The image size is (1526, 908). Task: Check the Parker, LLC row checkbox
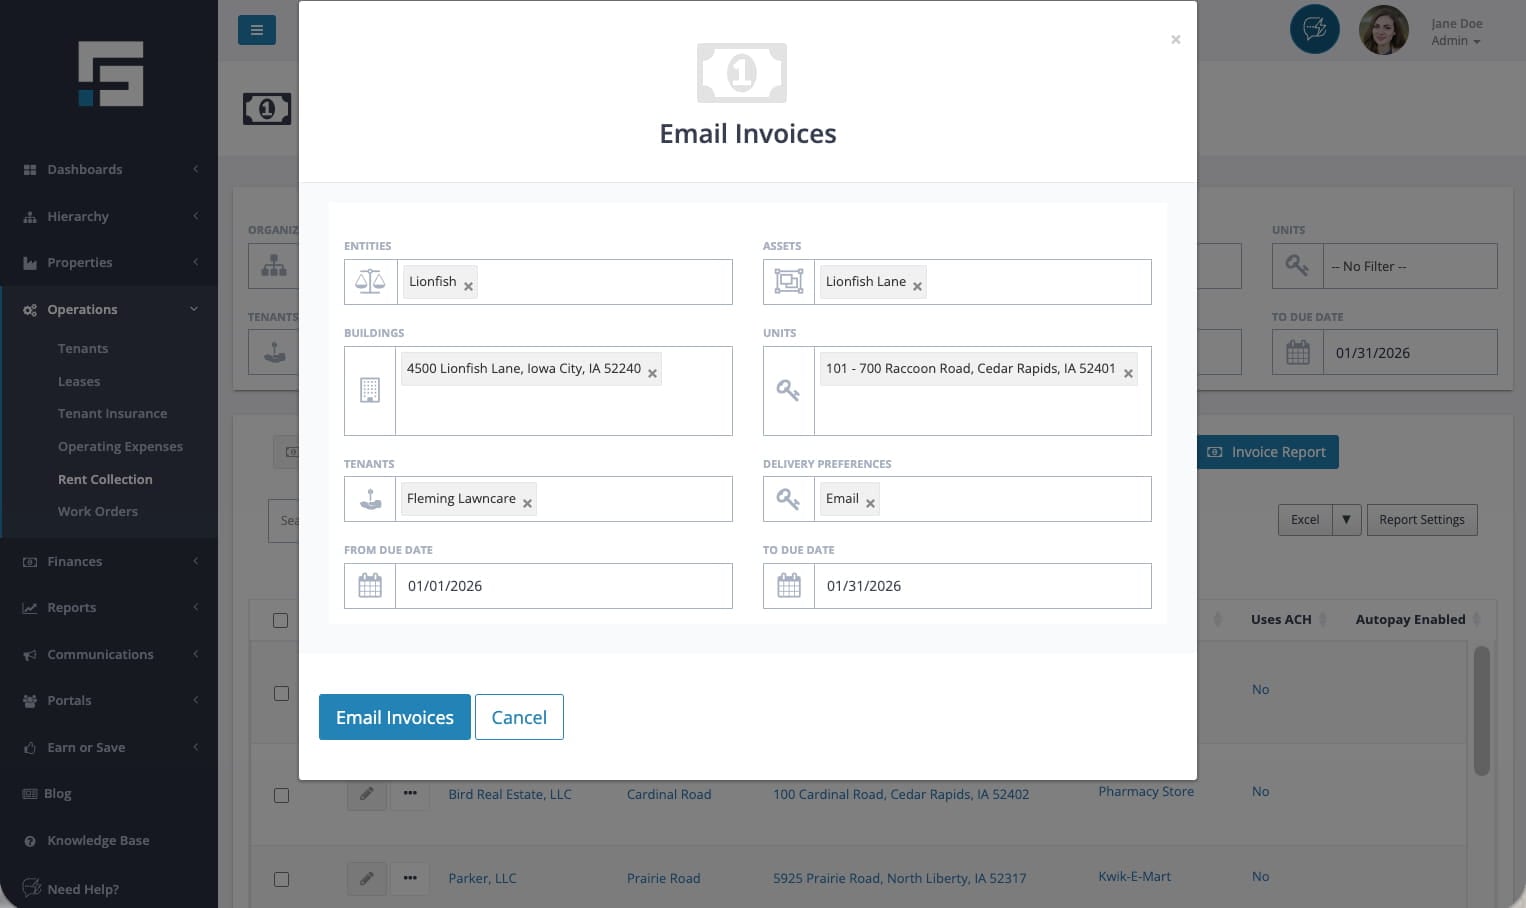point(281,879)
